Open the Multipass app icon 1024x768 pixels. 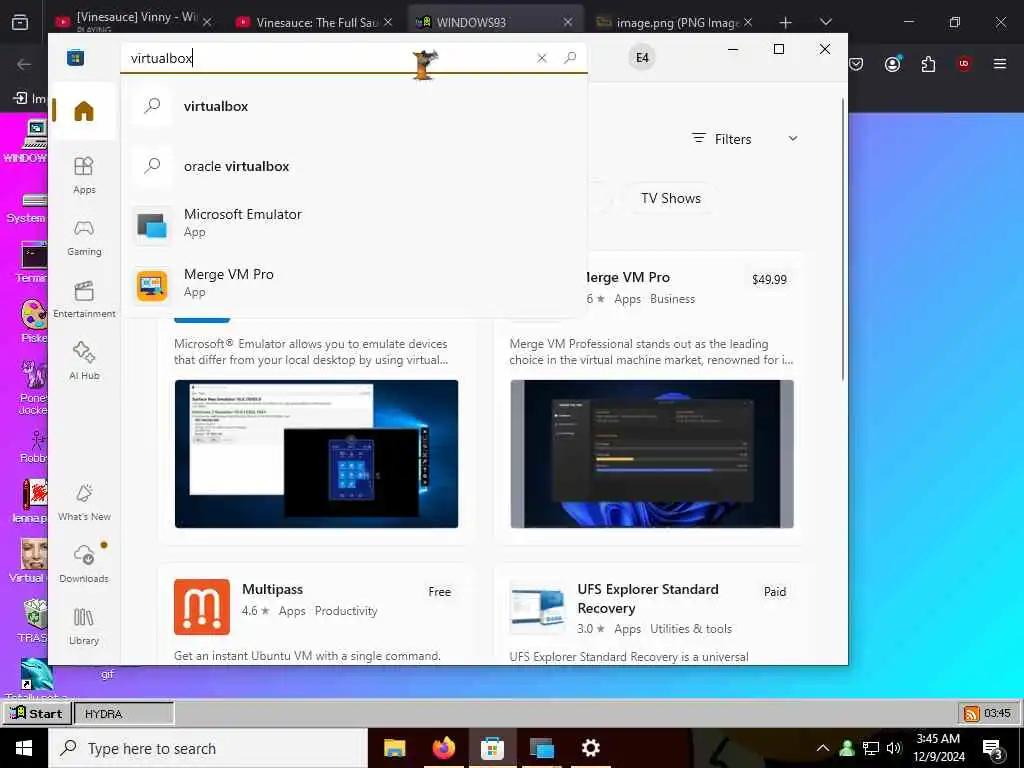pos(202,607)
